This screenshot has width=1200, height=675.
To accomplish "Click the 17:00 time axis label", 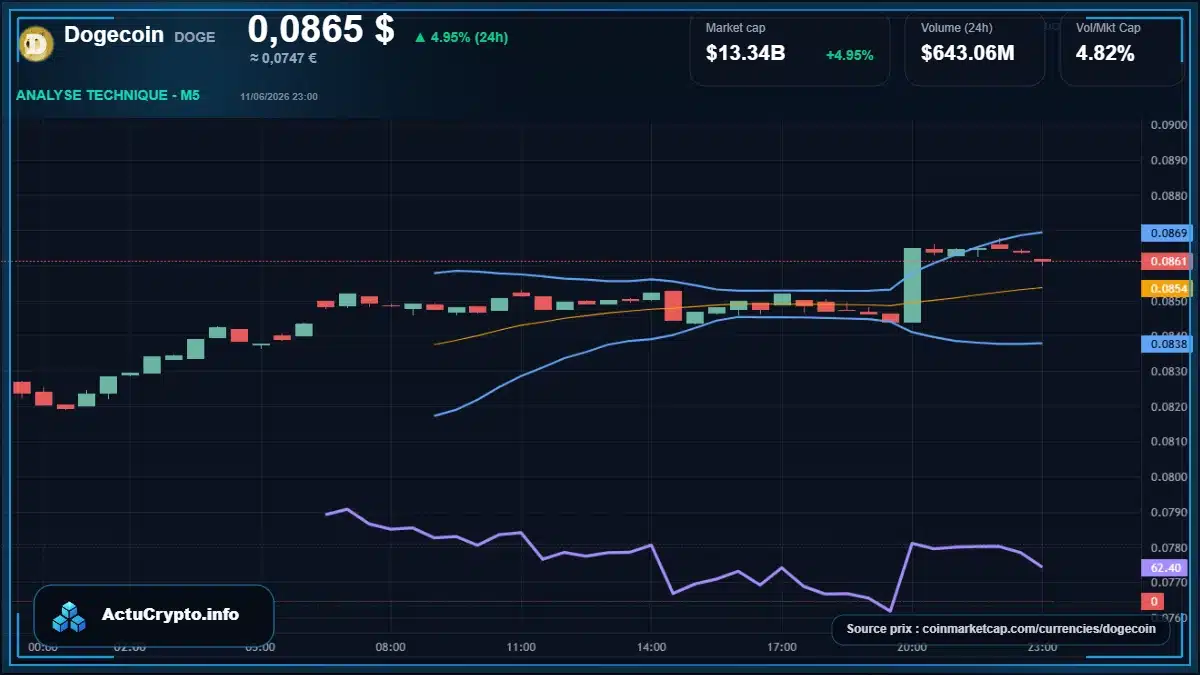I will click(781, 647).
